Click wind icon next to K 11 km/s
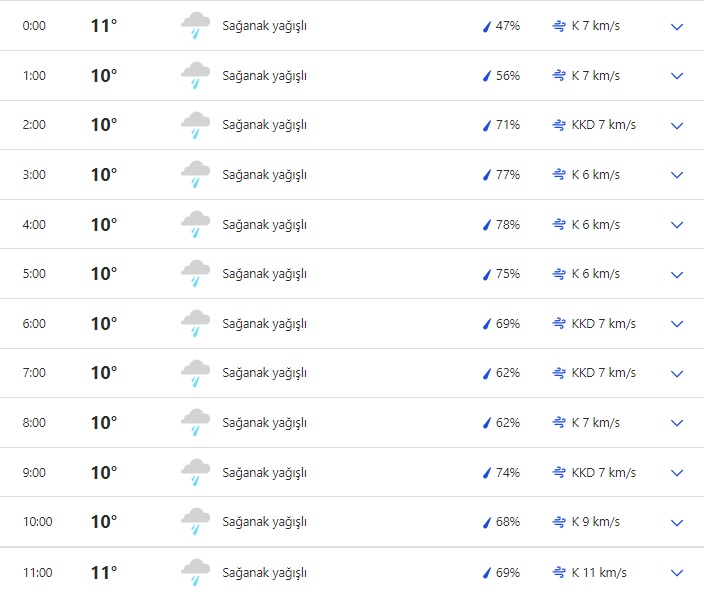 pyautogui.click(x=559, y=573)
